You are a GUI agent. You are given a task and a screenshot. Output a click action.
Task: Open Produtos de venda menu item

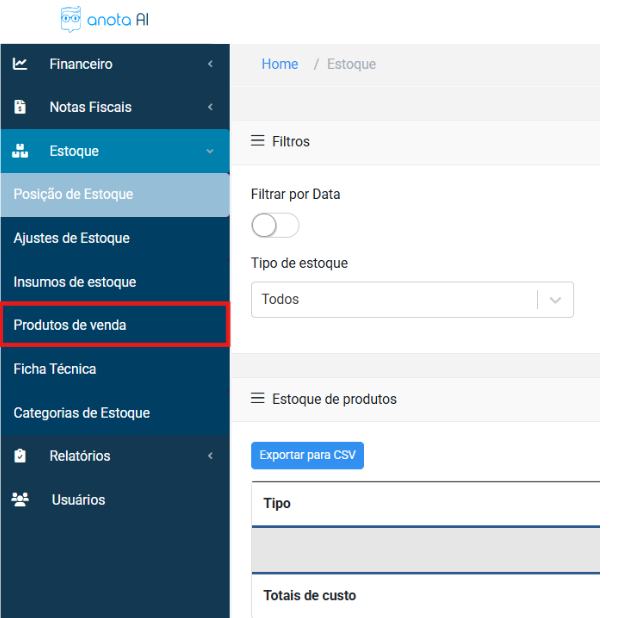[115, 325]
